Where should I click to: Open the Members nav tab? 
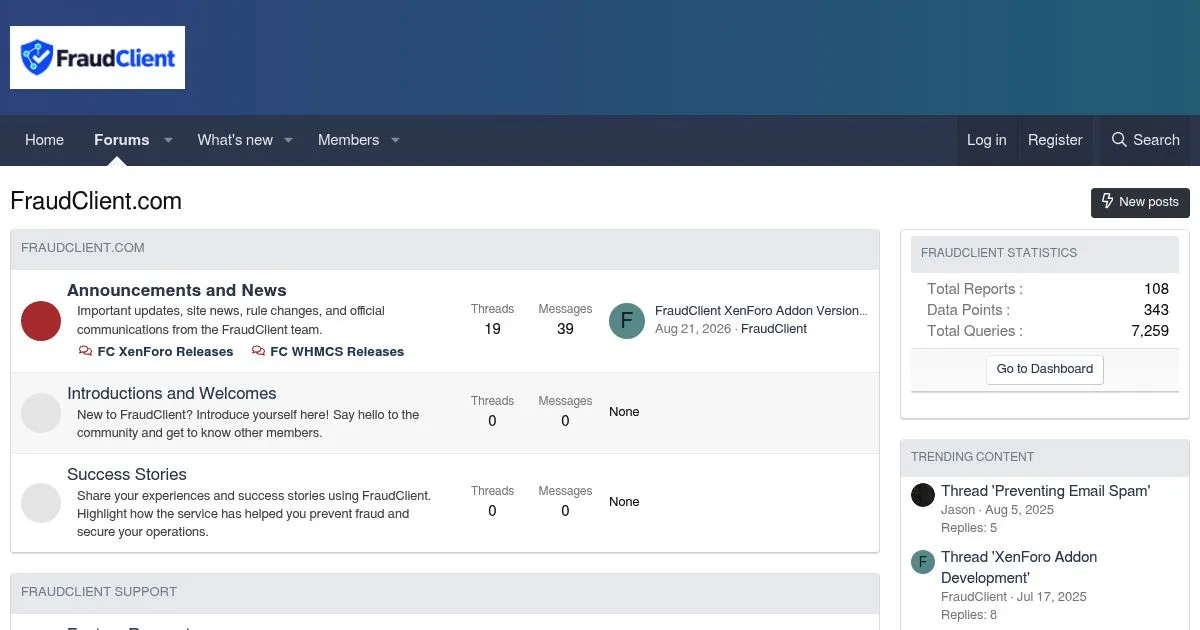click(348, 140)
